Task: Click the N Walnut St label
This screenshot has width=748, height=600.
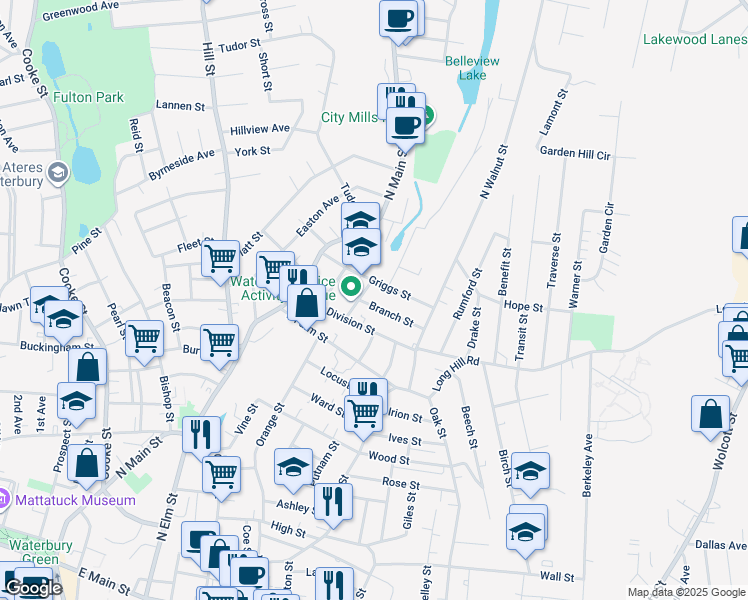Action: click(x=494, y=172)
